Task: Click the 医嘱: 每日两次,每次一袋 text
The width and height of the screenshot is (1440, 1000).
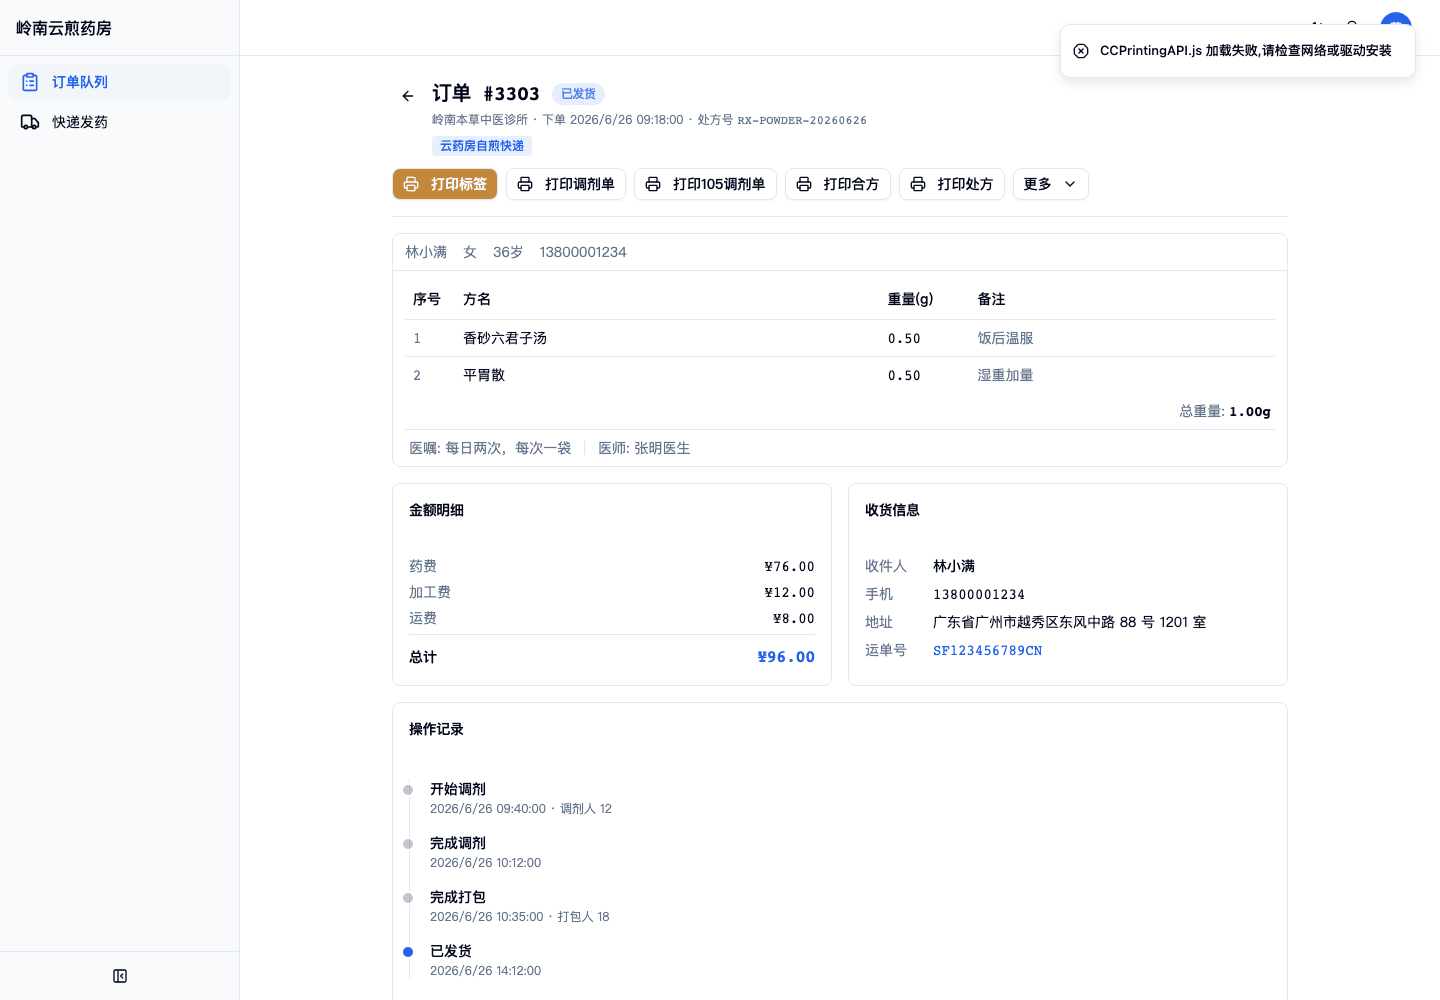Action: coord(490,448)
